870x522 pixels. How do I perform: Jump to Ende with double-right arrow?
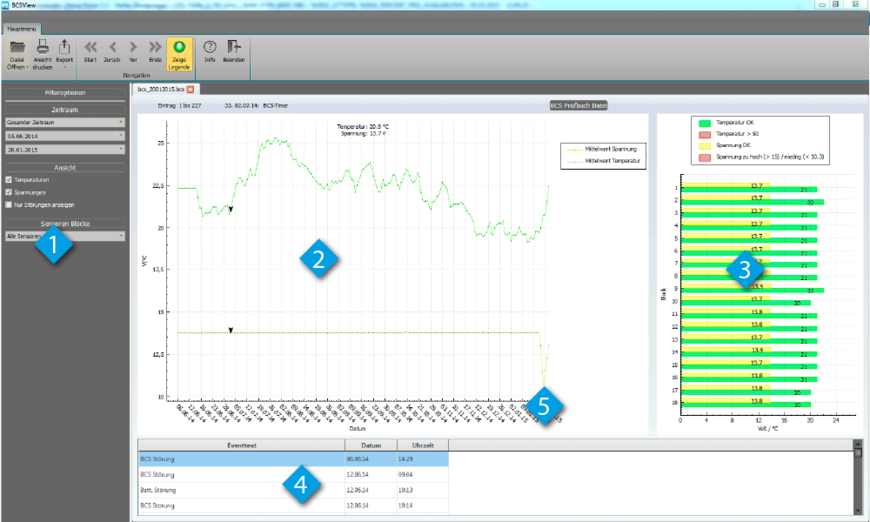coord(155,50)
